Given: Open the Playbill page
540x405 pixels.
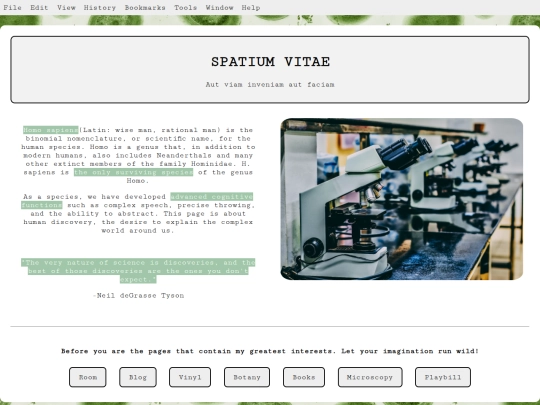Looking at the screenshot, I should click(x=443, y=377).
